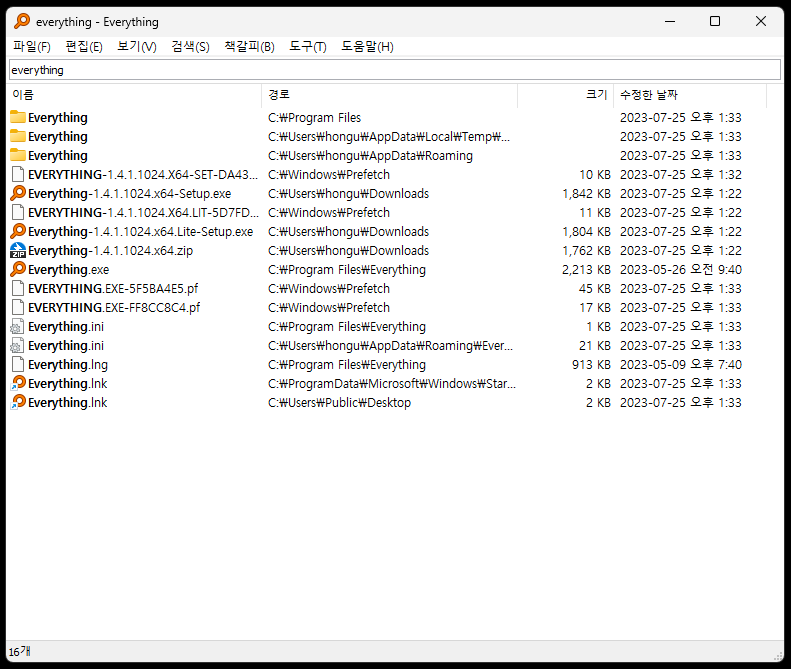Select EVERYTHING.EXE-5F5BA4E5.pf file name

point(113,289)
